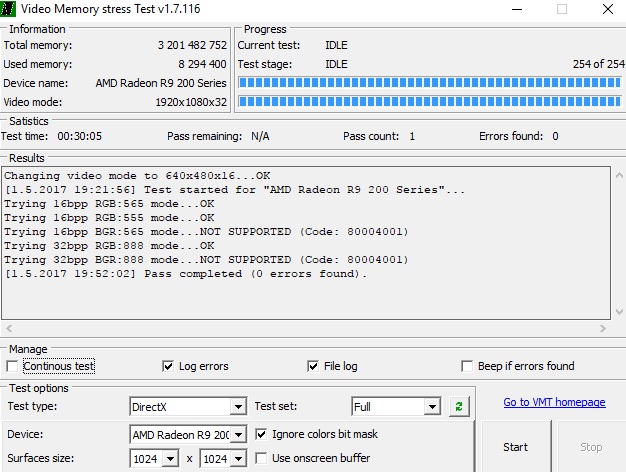The height and width of the screenshot is (472, 626).
Task: Minimize the Video Memory stress Test window
Action: [x=517, y=9]
